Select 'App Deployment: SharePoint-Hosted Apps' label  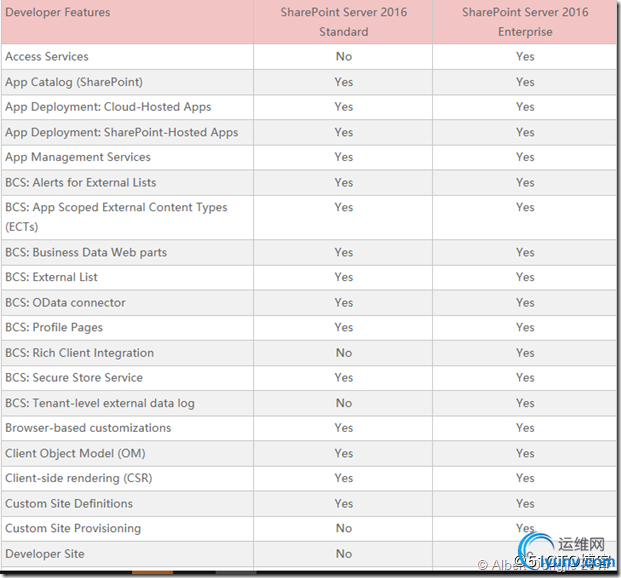point(122,132)
